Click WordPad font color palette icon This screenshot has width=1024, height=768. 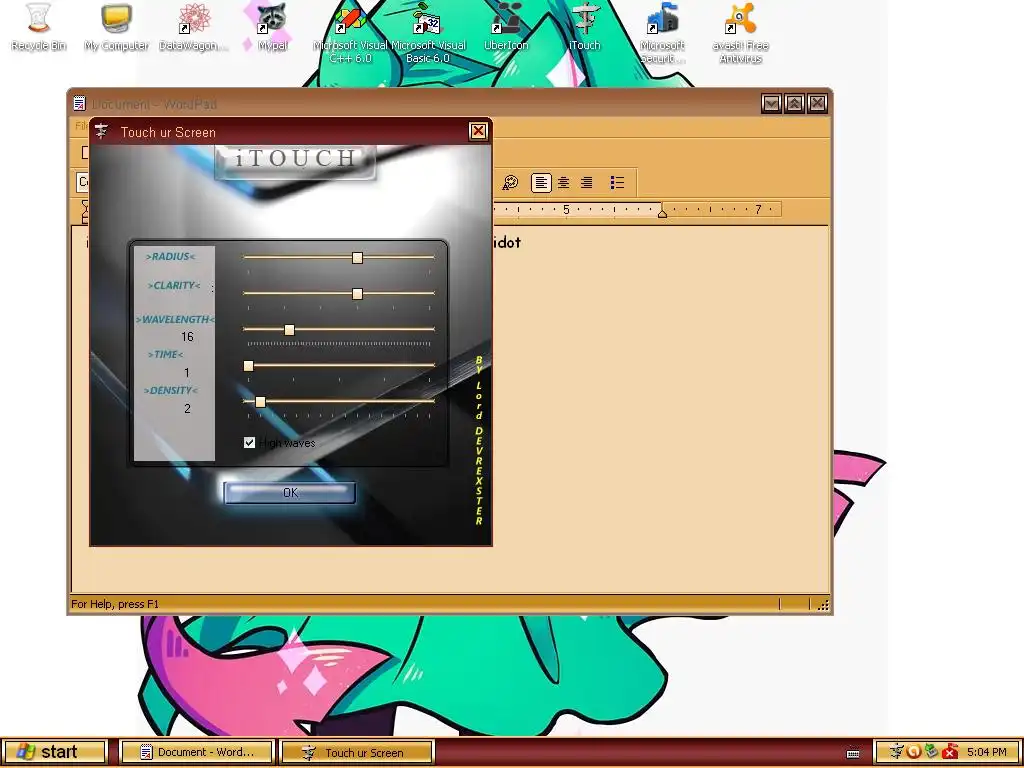(x=510, y=183)
